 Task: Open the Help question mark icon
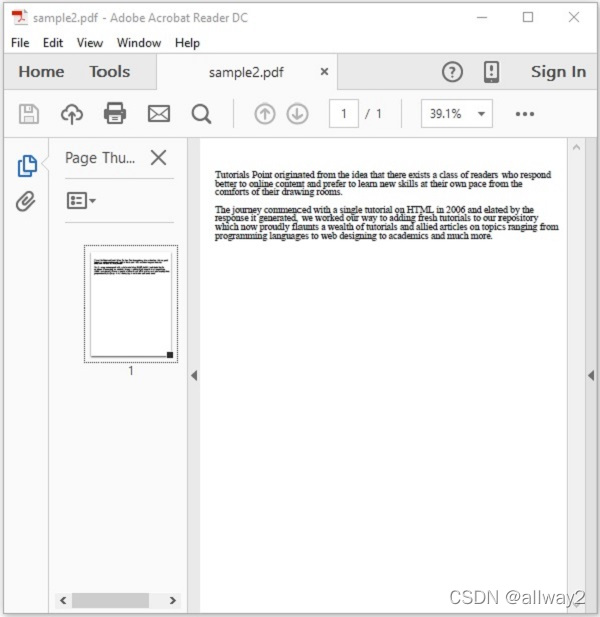click(x=452, y=72)
